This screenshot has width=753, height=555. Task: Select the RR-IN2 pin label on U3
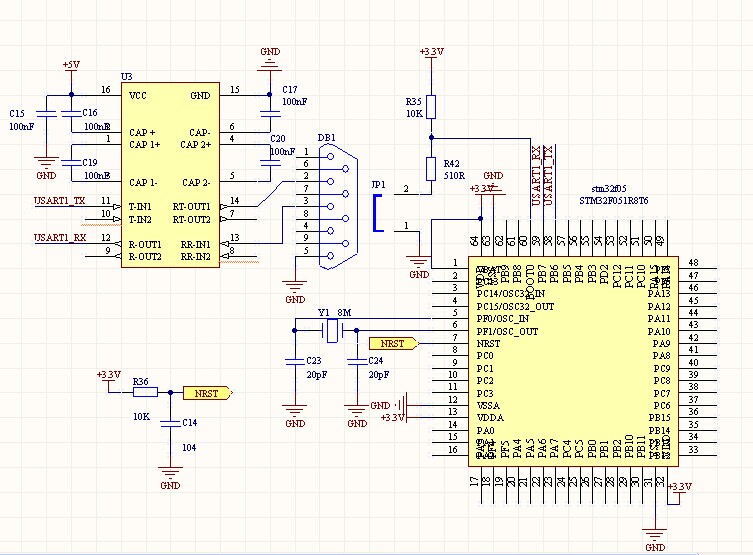195,257
